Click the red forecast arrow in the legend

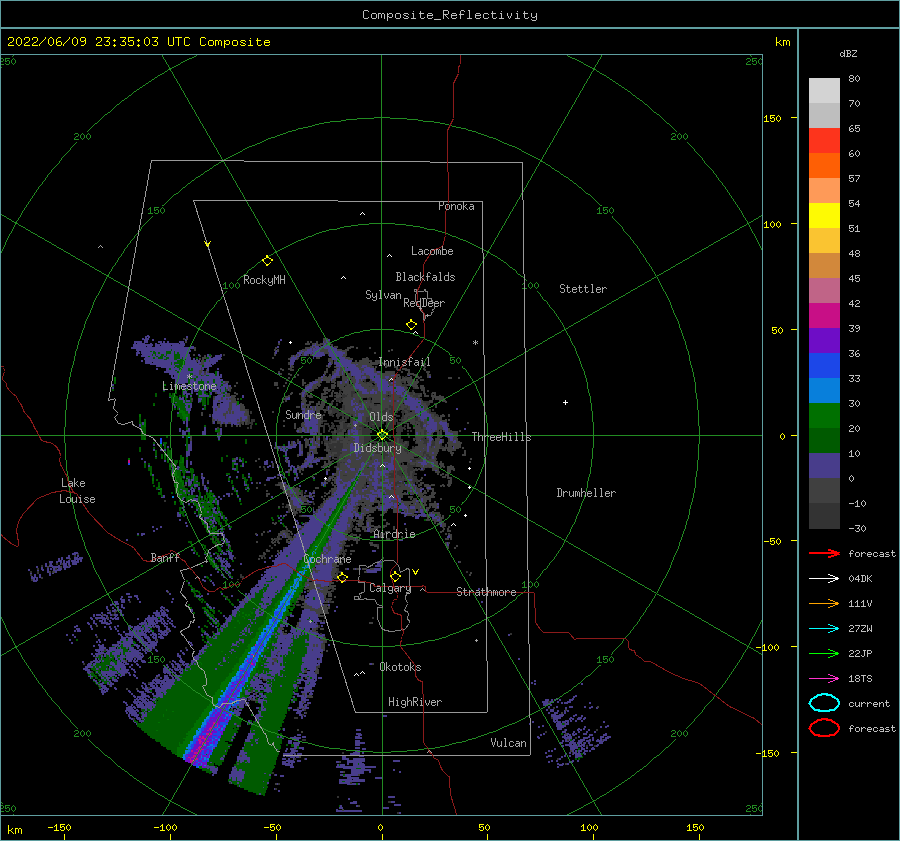(x=824, y=553)
